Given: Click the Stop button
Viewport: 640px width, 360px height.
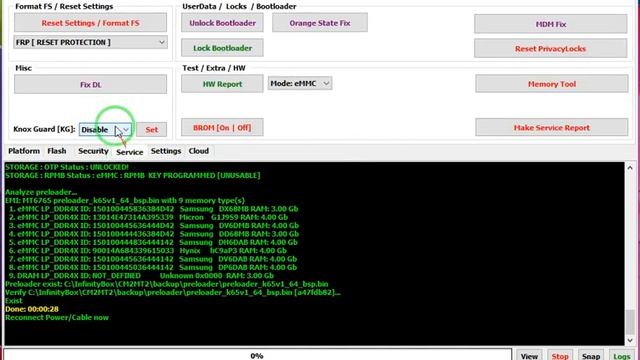Looking at the screenshot, I should [x=560, y=356].
